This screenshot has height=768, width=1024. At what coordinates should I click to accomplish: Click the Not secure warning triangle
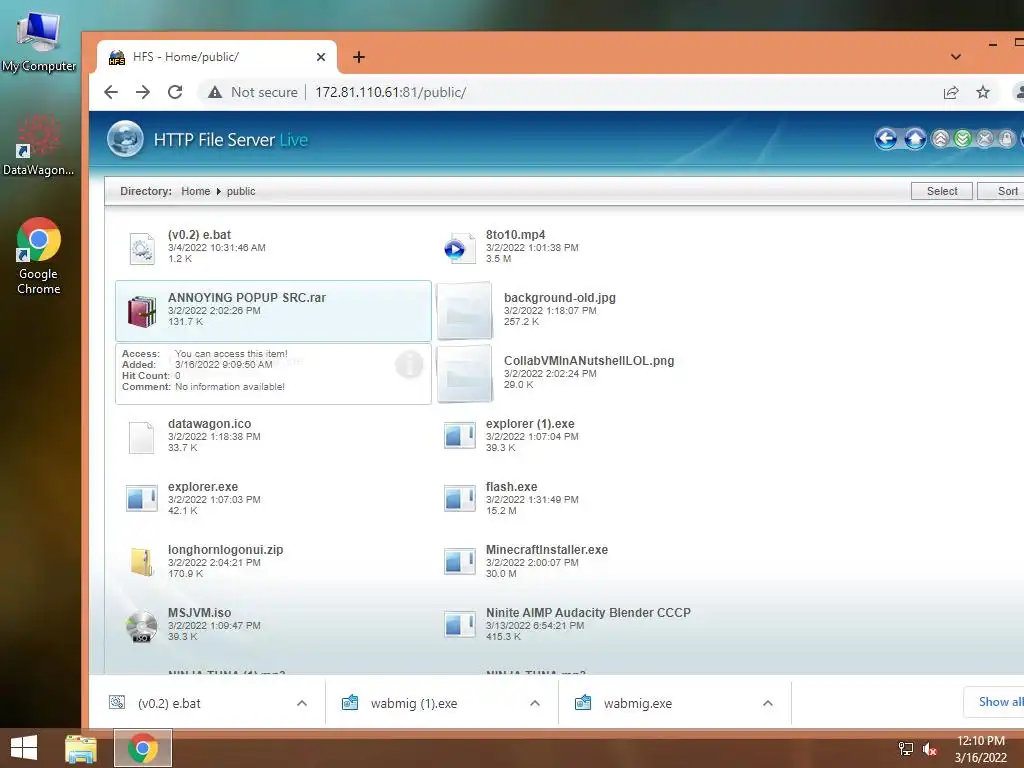tap(215, 93)
